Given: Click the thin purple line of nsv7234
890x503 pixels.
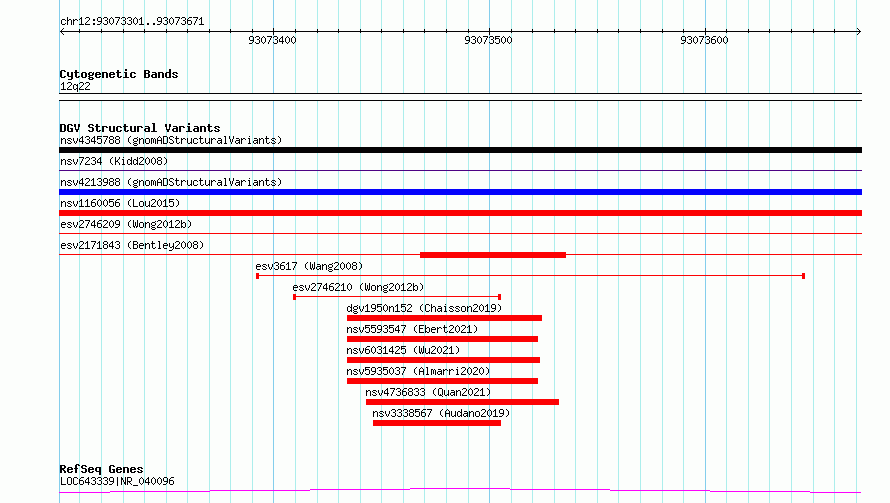Looking at the screenshot, I should tap(460, 170).
